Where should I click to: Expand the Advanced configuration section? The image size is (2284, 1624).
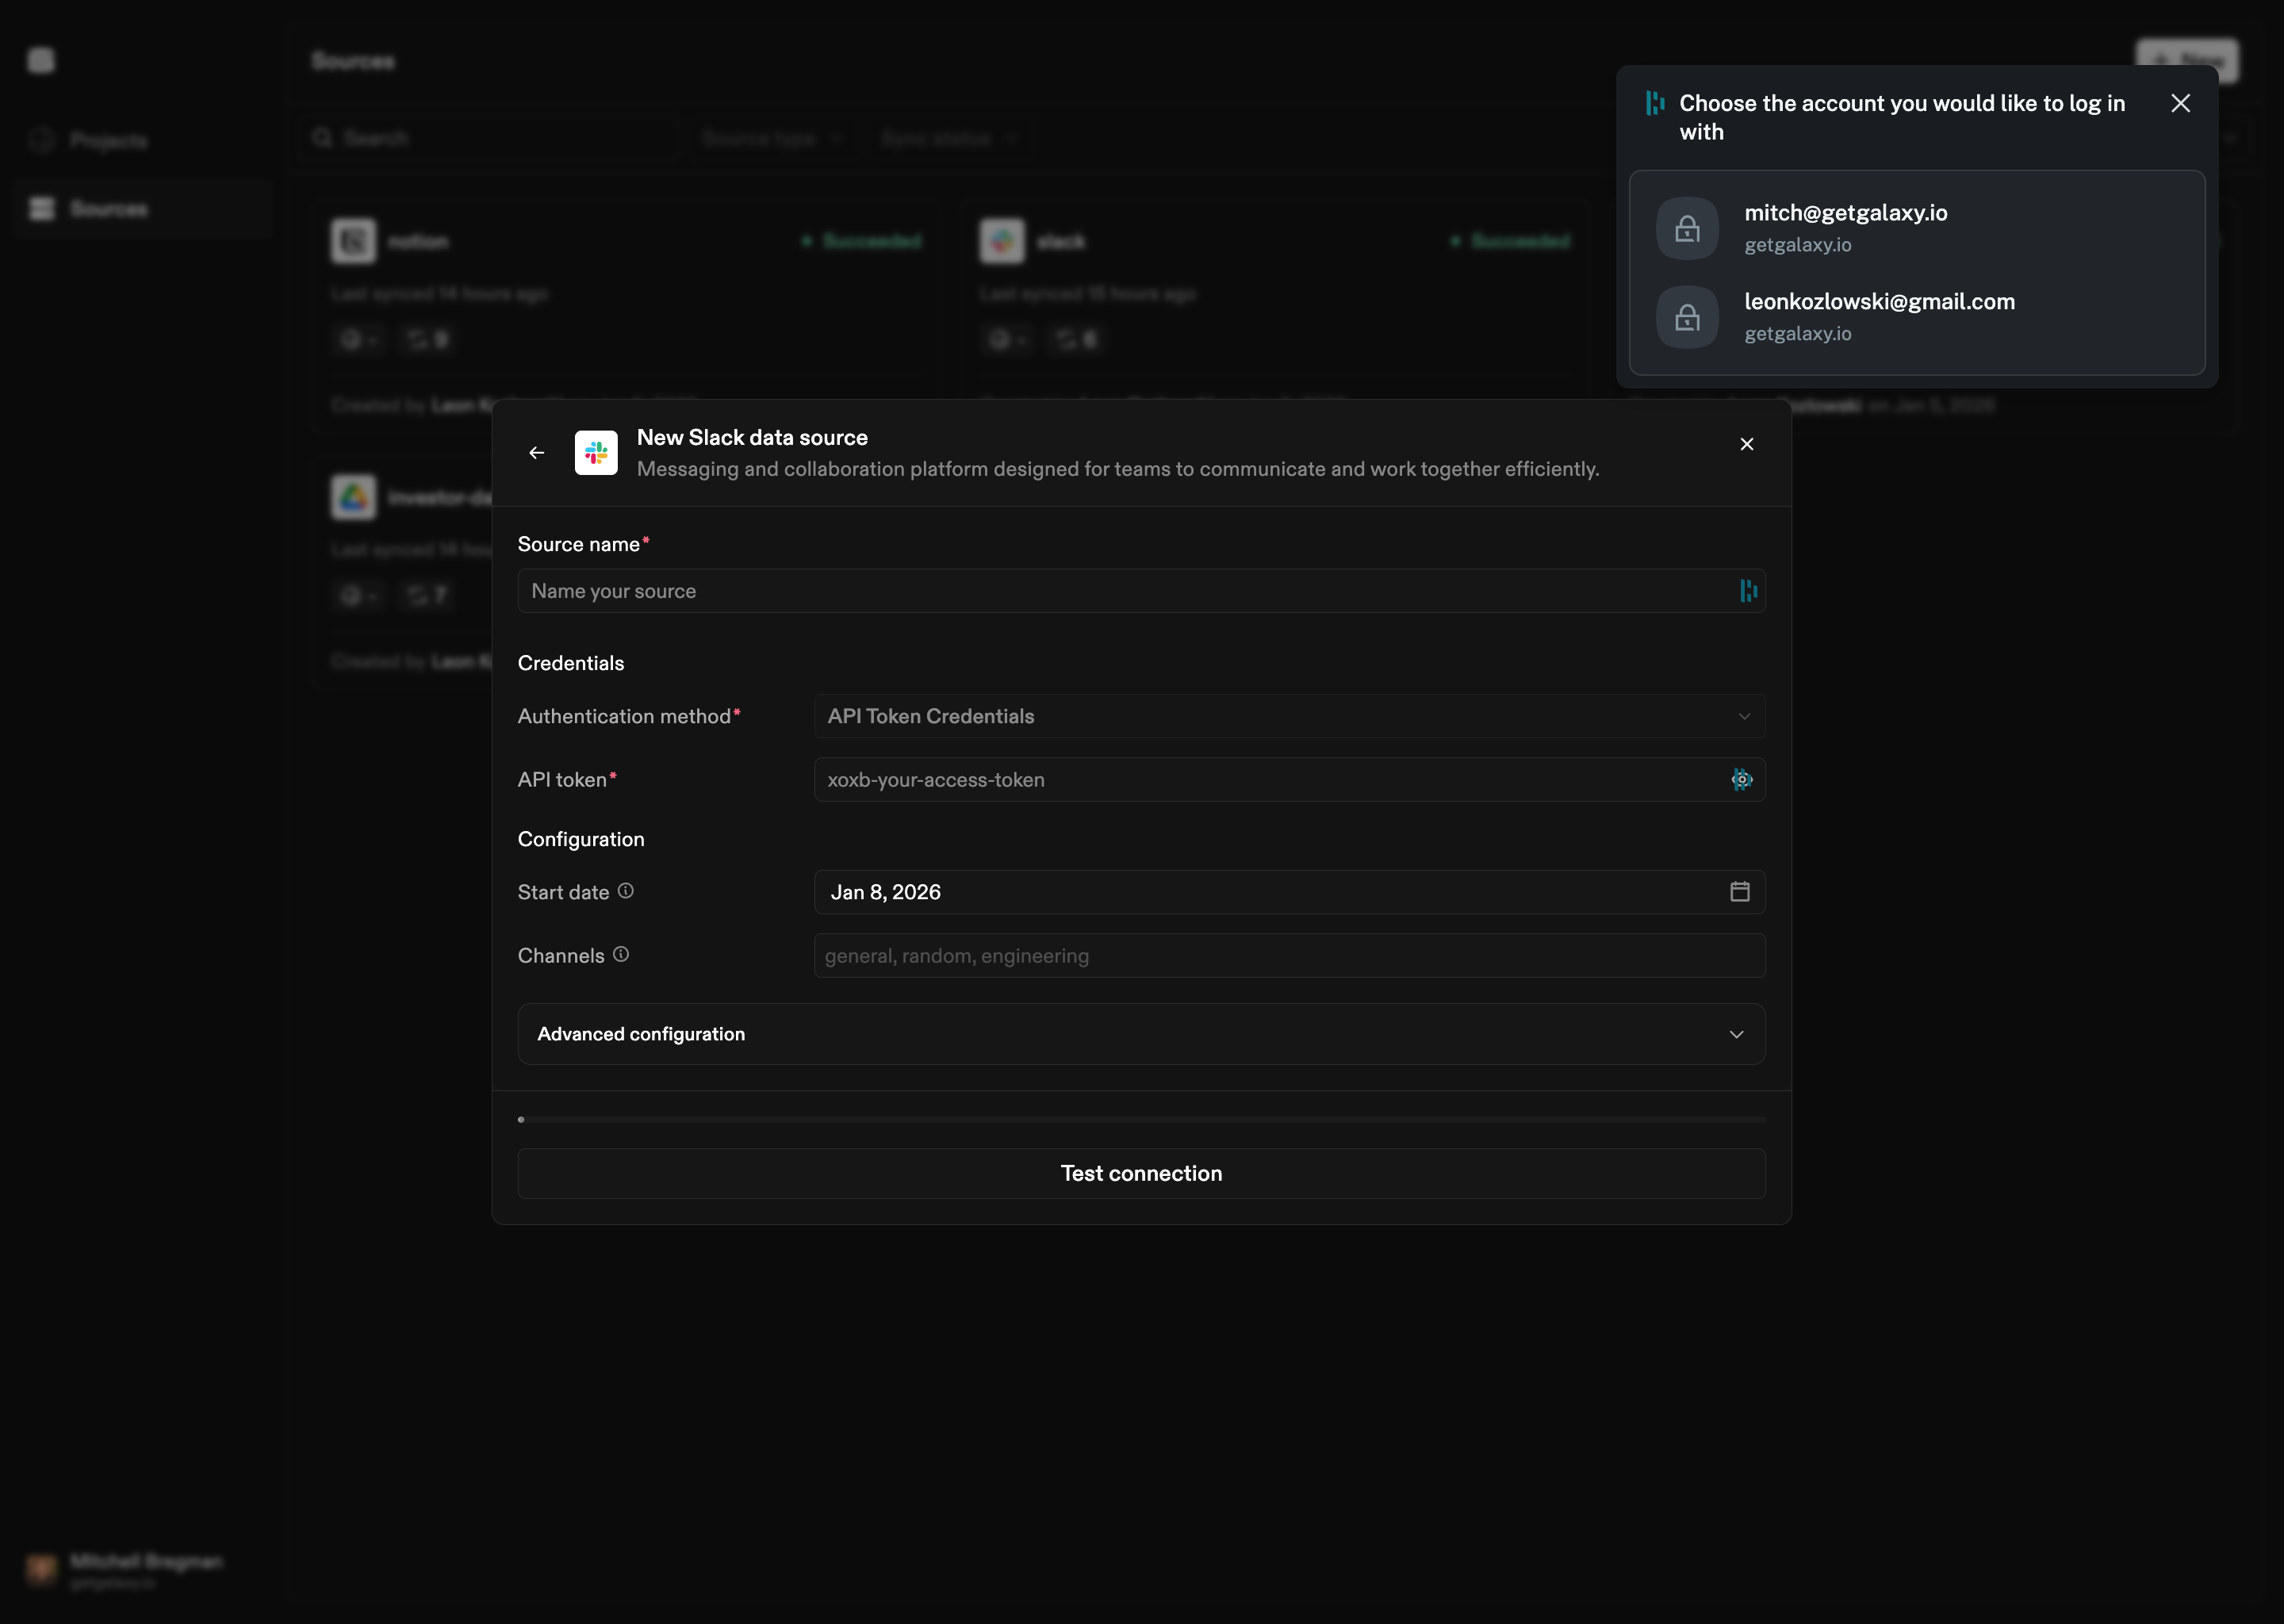tap(1140, 1034)
